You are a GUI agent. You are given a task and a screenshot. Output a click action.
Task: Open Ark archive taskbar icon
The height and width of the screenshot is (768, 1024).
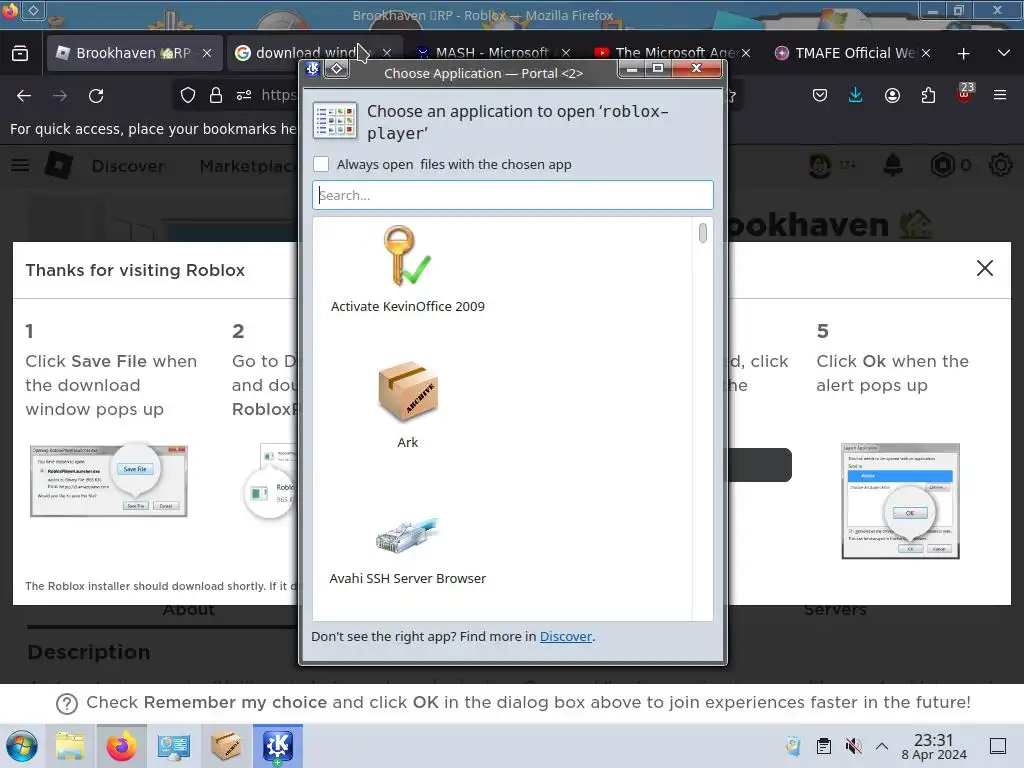point(226,746)
